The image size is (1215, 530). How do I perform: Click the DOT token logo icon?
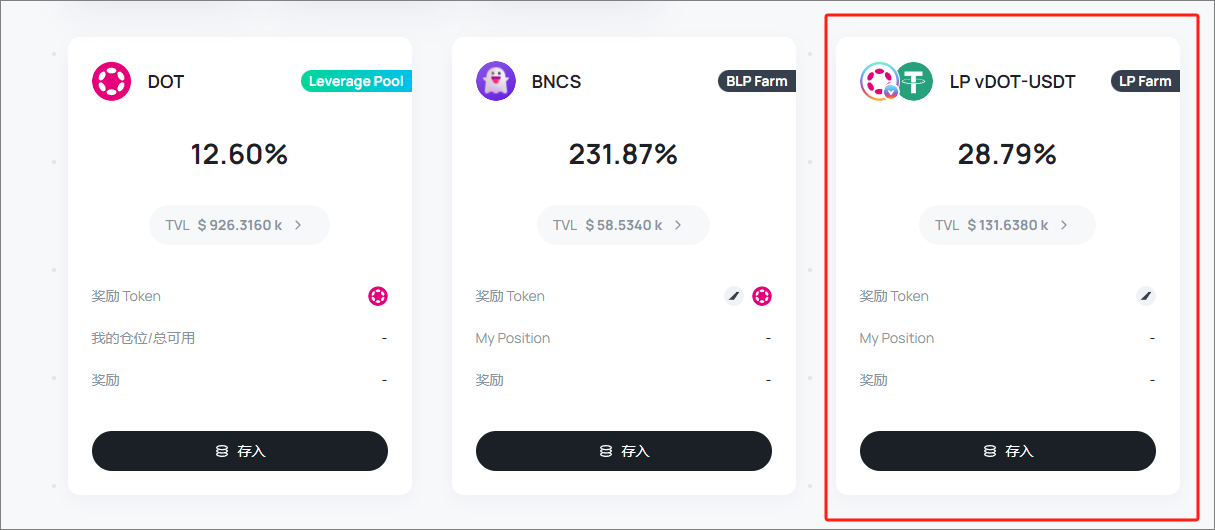point(112,81)
